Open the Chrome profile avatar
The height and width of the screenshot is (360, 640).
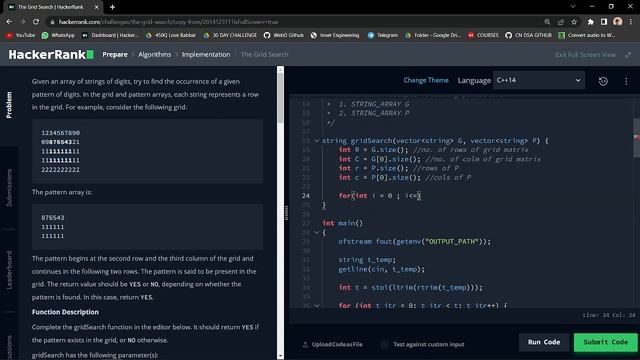click(618, 22)
